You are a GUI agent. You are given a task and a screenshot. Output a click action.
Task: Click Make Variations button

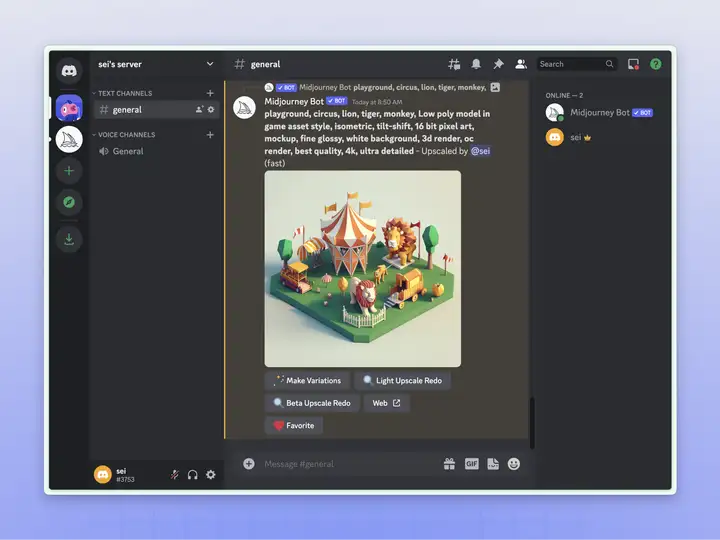(x=307, y=381)
